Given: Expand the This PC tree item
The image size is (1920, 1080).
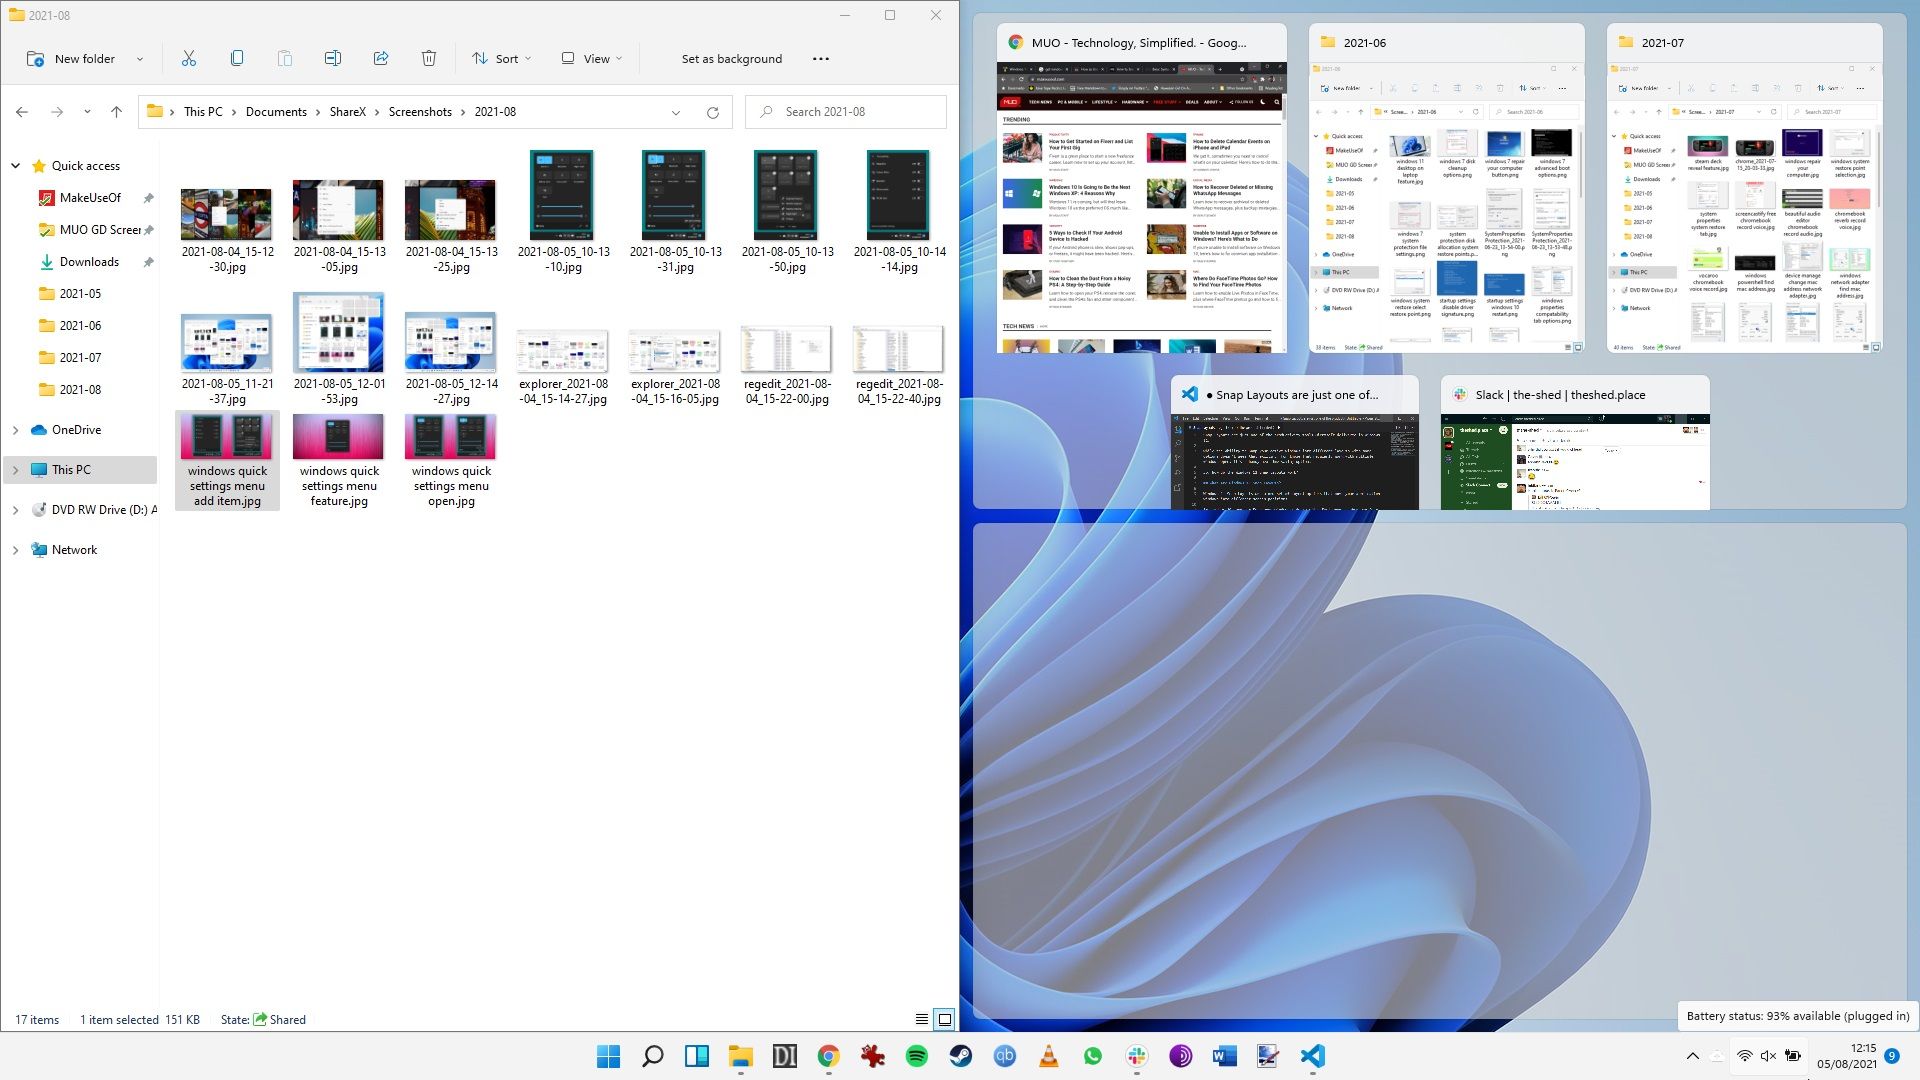Looking at the screenshot, I should click(x=16, y=468).
